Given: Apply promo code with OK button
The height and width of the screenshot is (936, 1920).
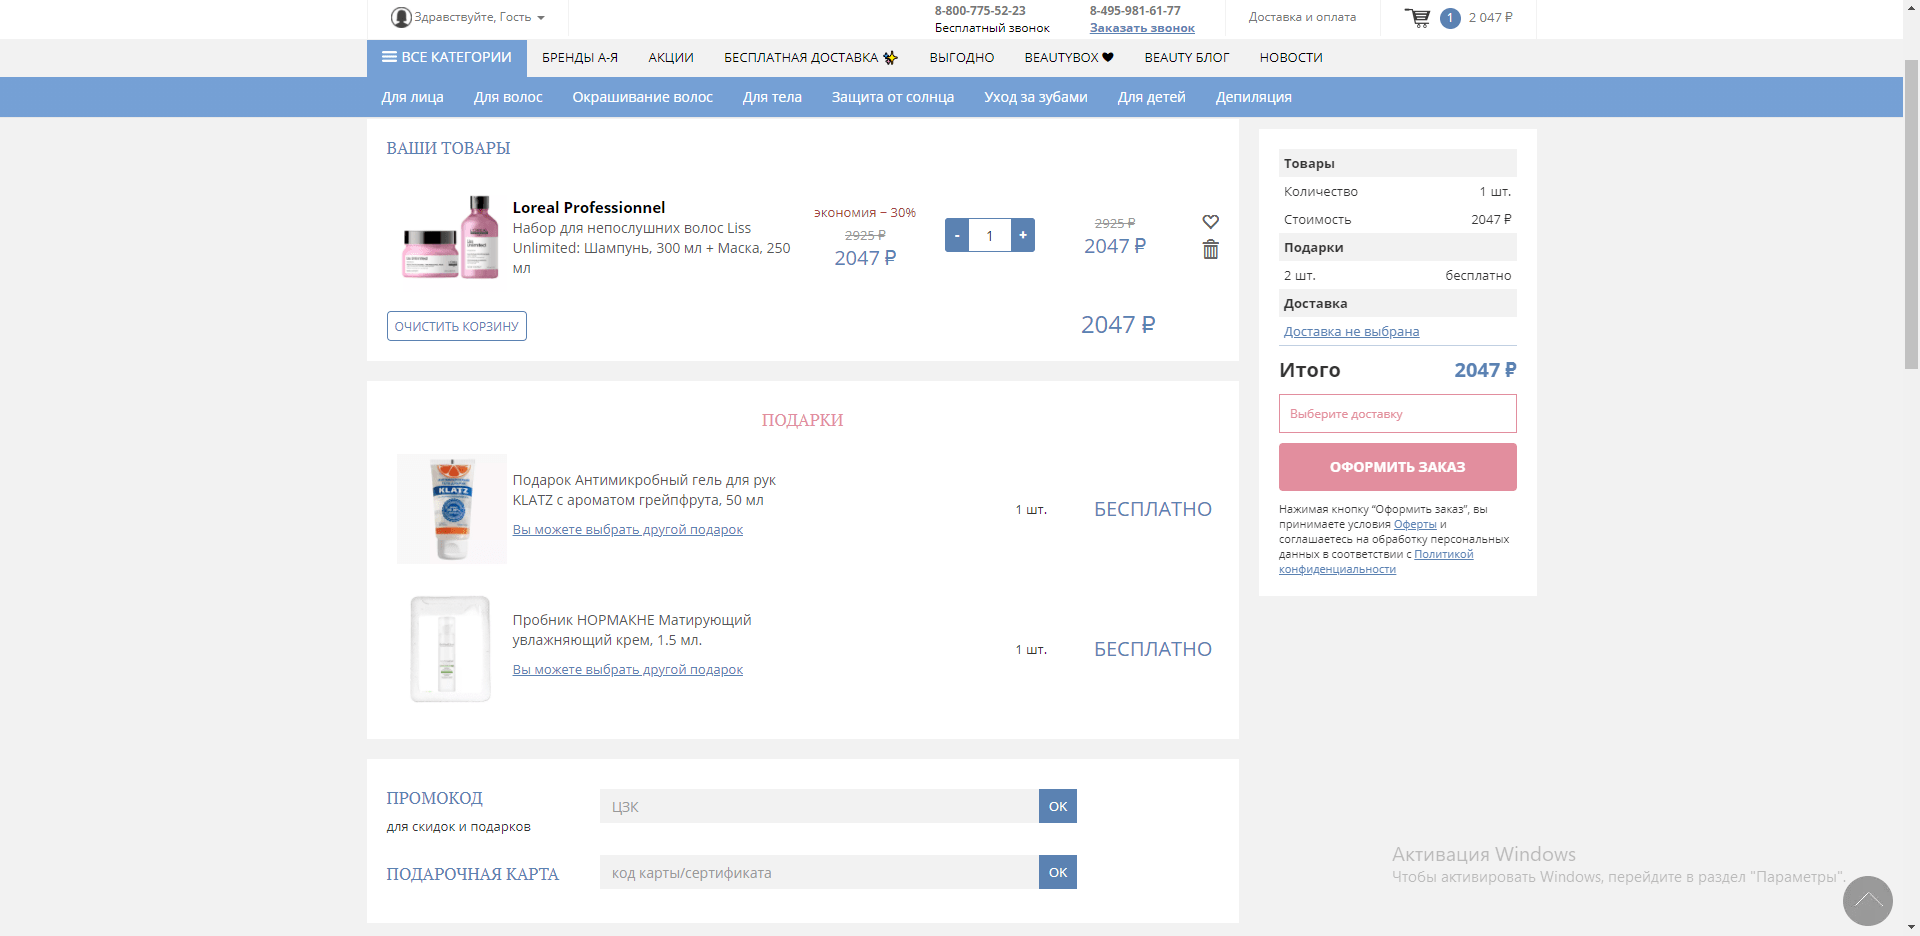Looking at the screenshot, I should coord(1058,806).
